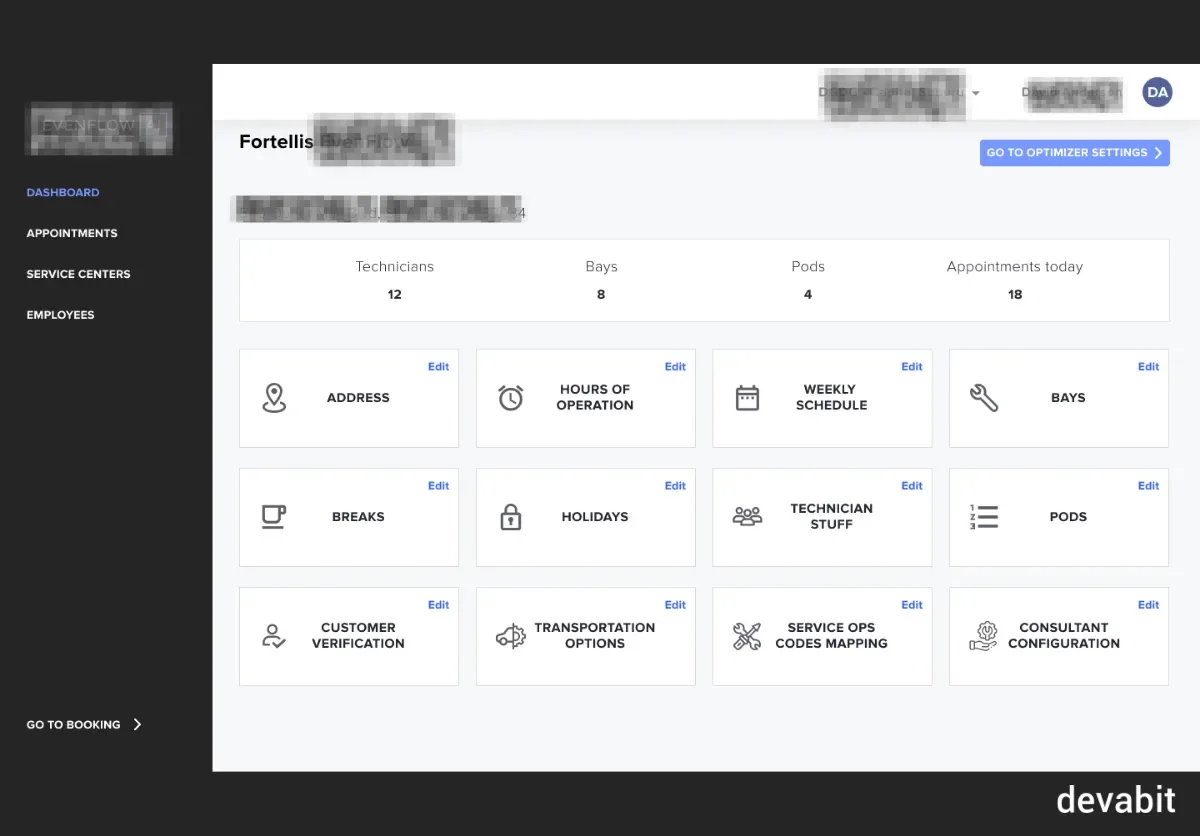Click the CONSULTANT CONFIGURATION card title

pos(1064,636)
